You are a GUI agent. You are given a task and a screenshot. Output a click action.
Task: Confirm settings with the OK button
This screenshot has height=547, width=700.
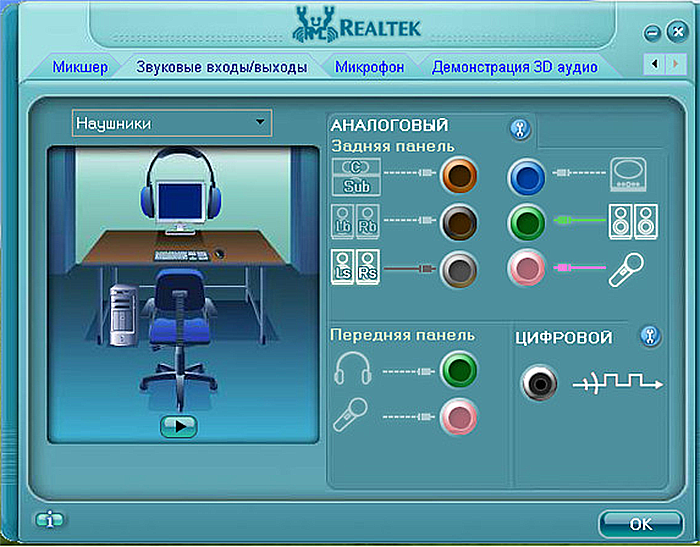pos(641,523)
